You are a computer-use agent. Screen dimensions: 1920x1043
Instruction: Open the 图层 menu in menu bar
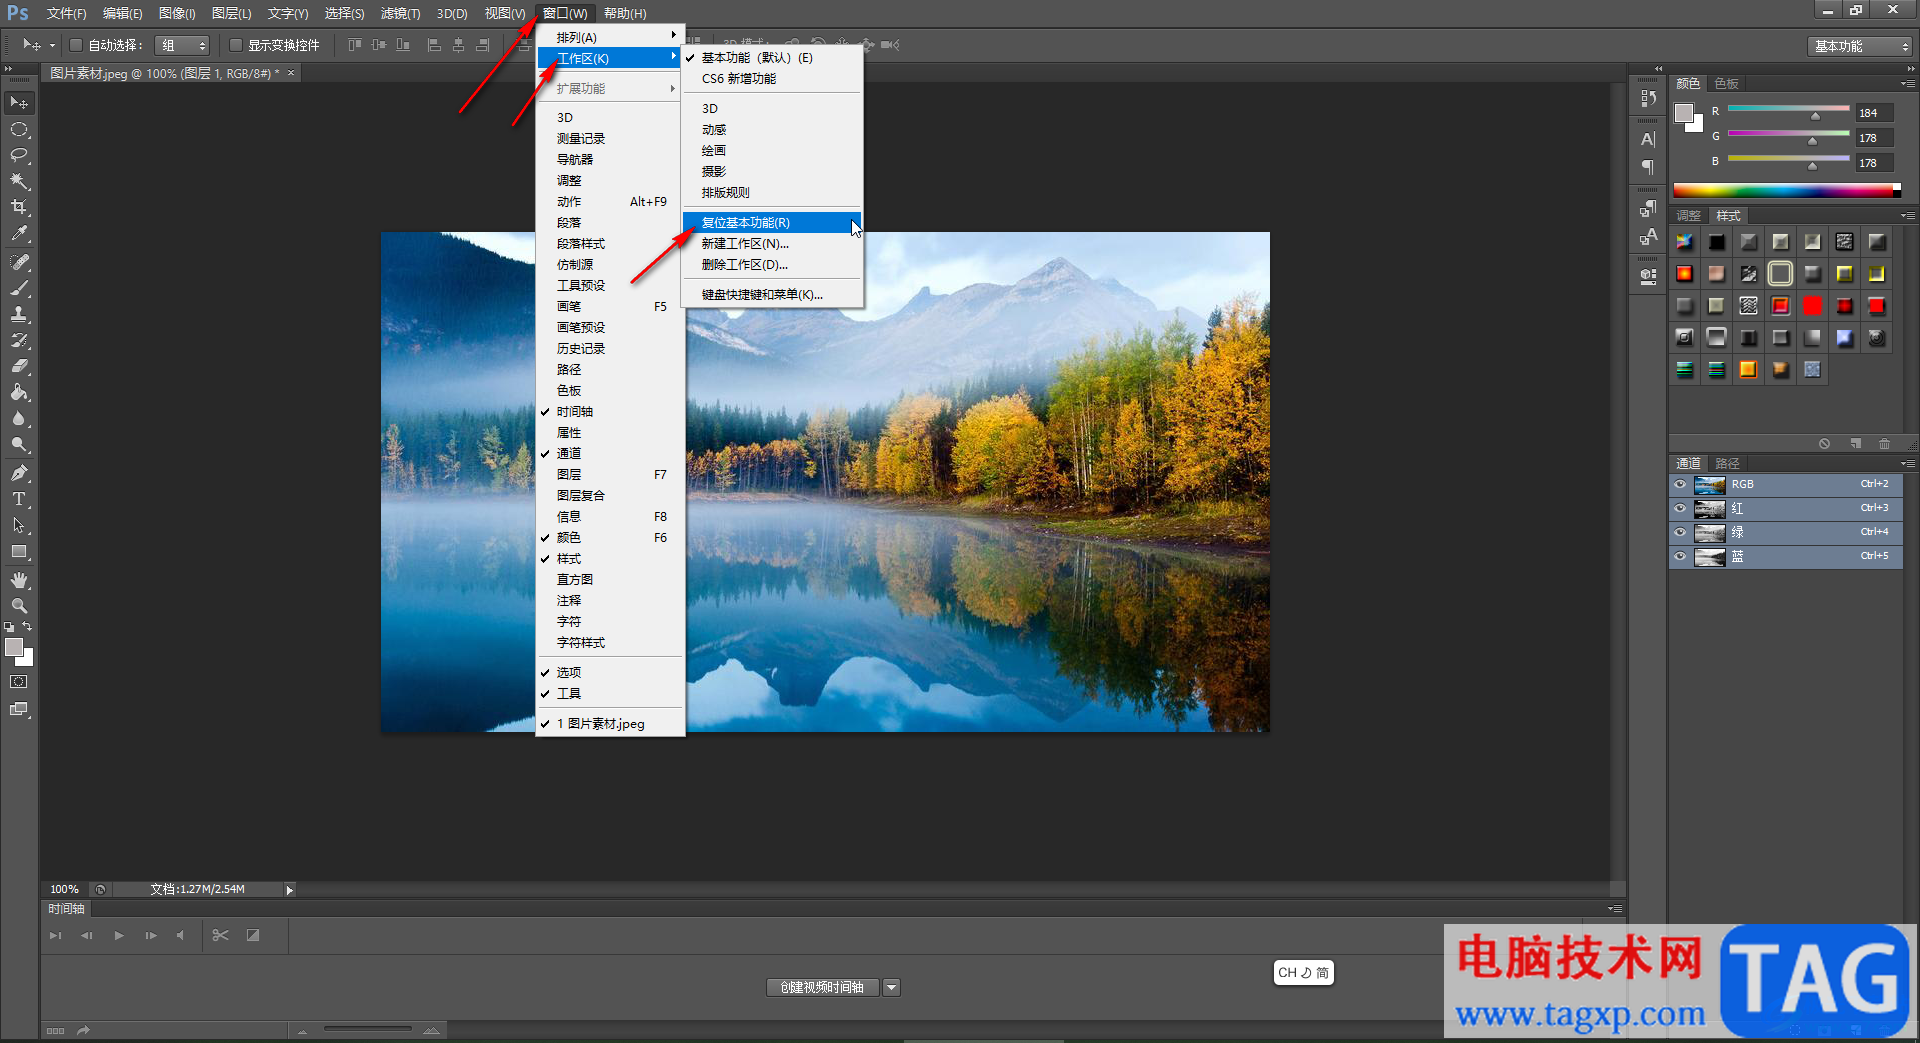click(x=231, y=13)
